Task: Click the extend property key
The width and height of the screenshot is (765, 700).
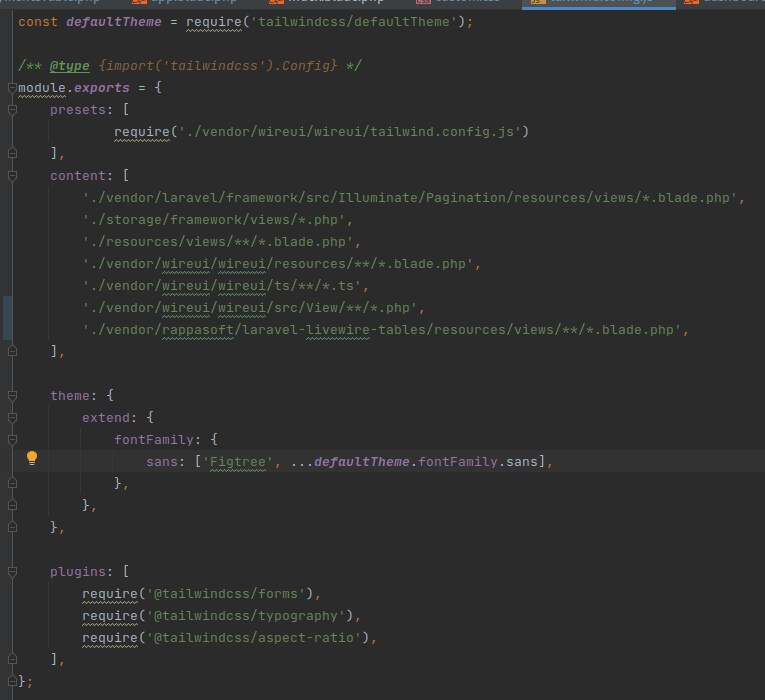Action: [106, 418]
